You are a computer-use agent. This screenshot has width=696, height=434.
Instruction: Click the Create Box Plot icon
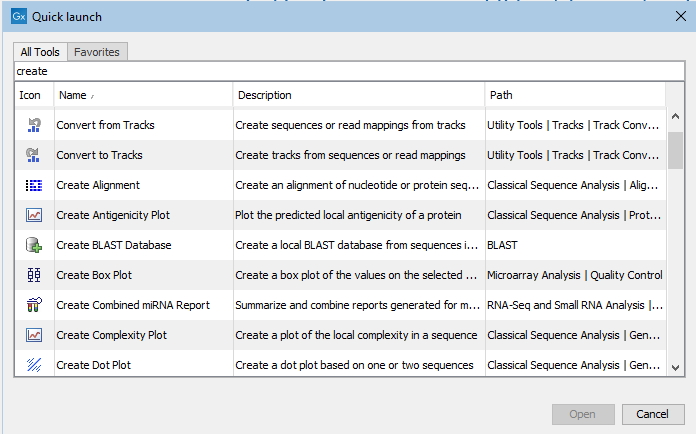(34, 275)
